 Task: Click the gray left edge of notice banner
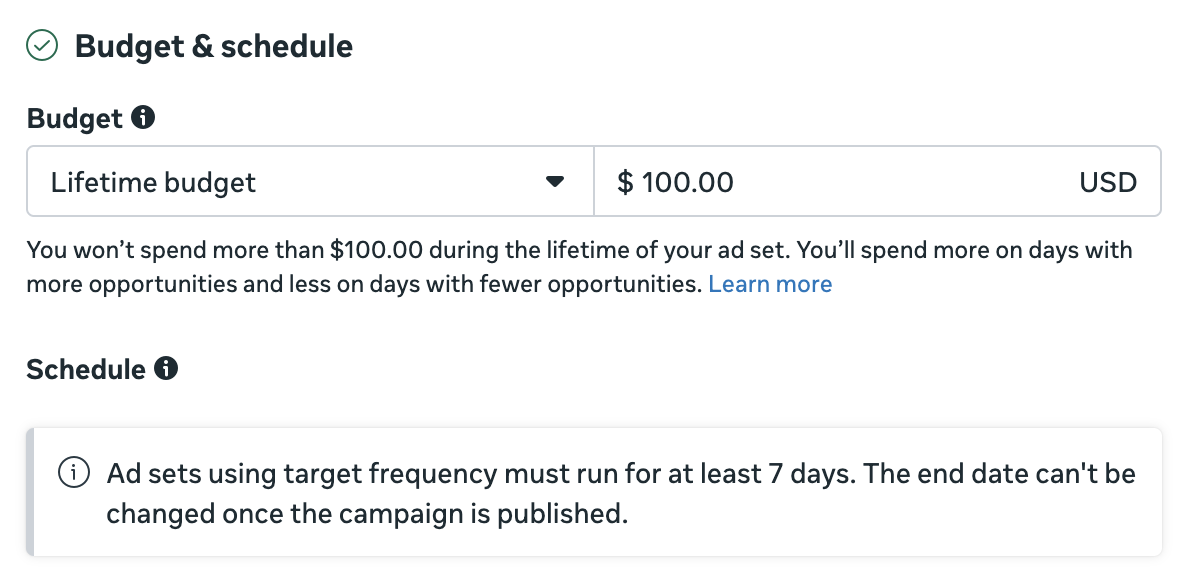tap(30, 492)
